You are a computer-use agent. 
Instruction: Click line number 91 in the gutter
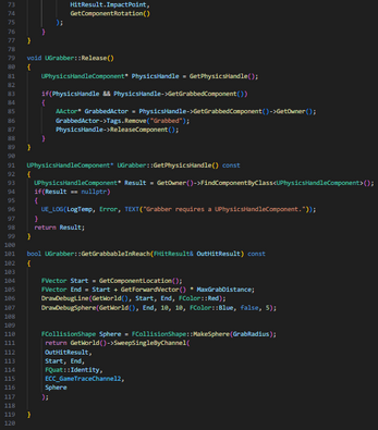click(x=11, y=165)
